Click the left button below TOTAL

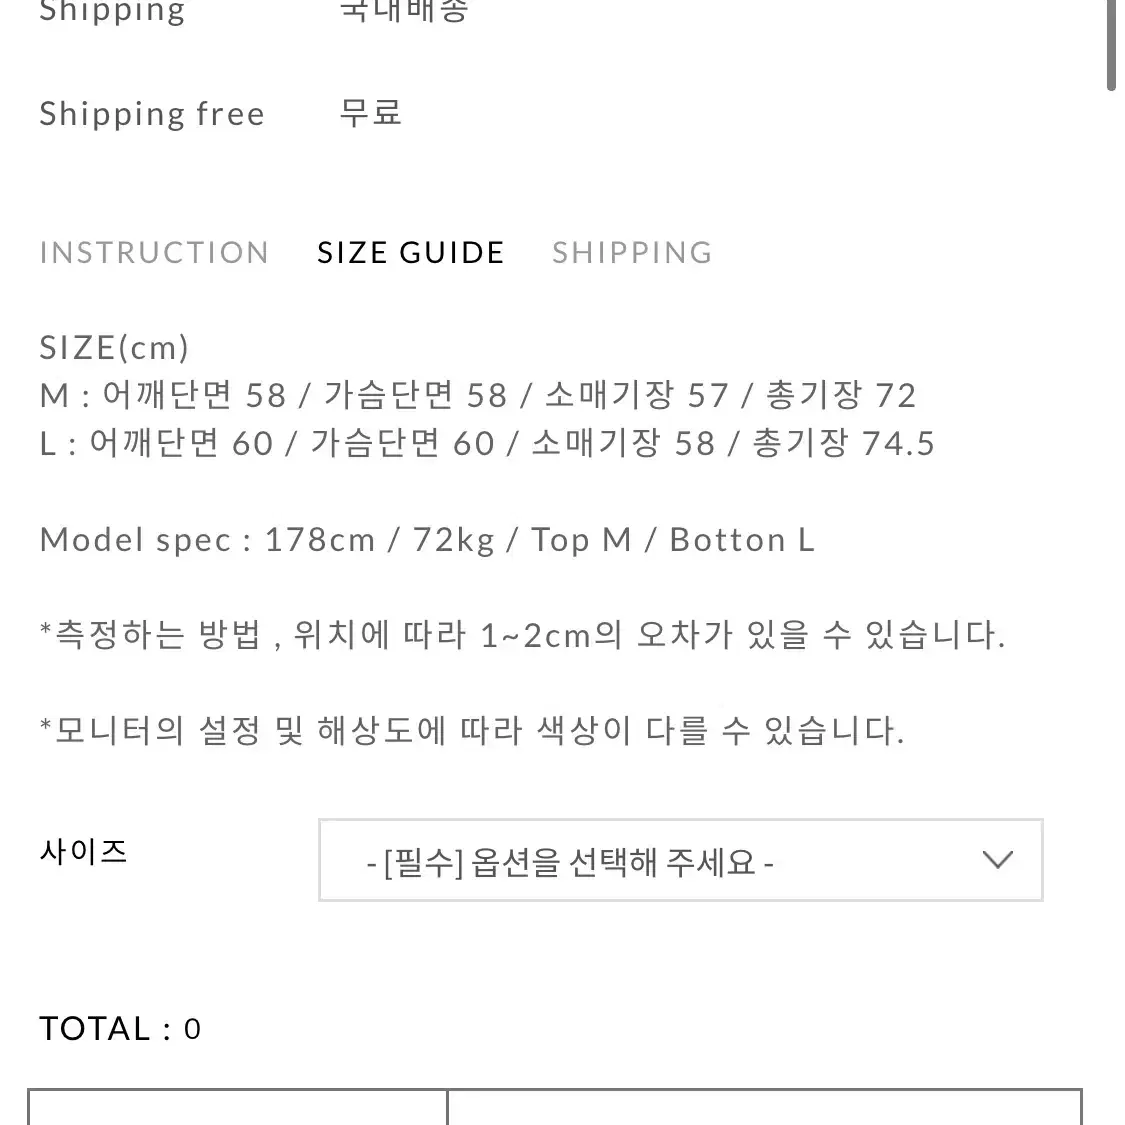(237, 1107)
